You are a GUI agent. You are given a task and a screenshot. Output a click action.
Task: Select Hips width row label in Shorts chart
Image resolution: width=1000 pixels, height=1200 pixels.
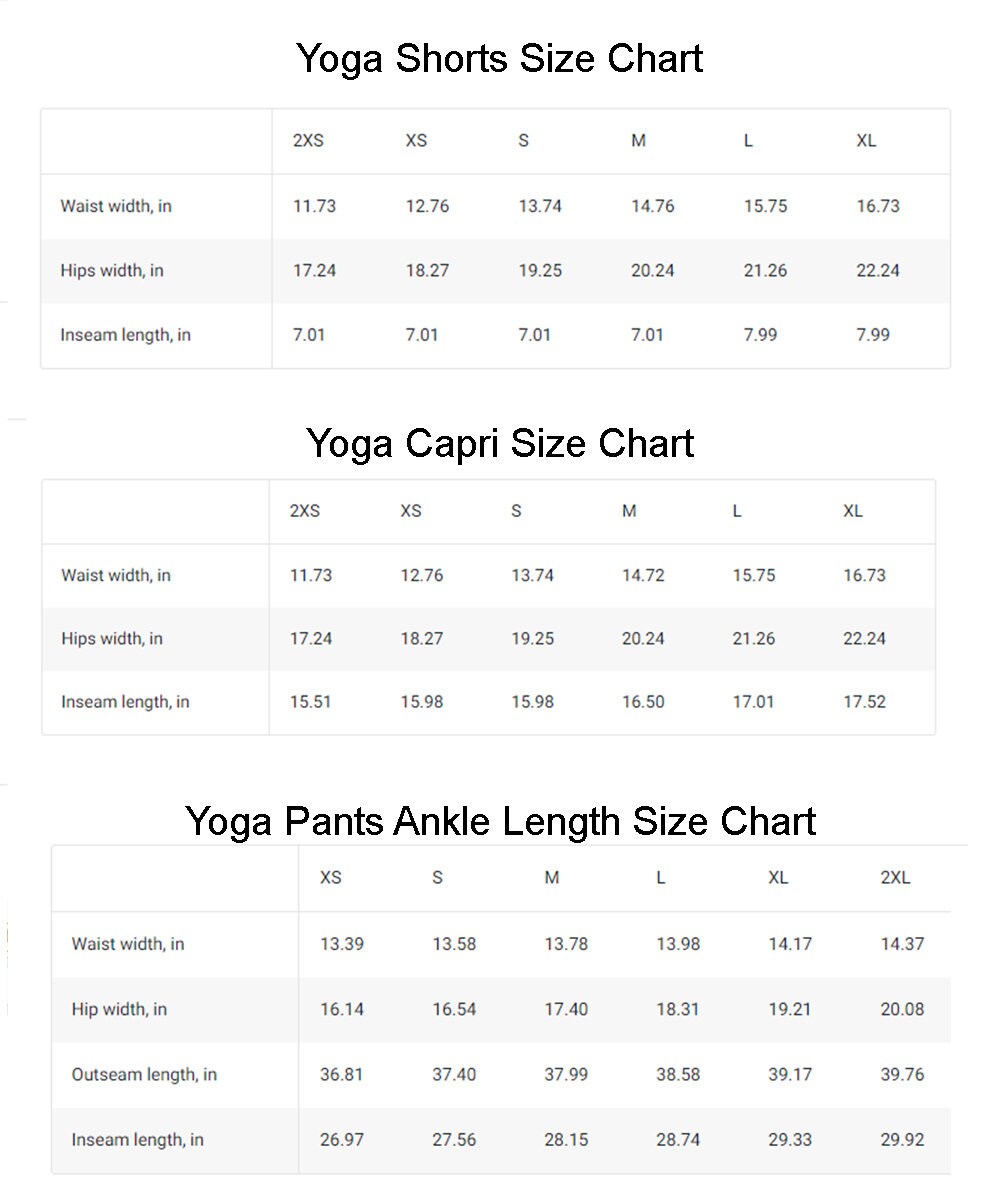(112, 271)
